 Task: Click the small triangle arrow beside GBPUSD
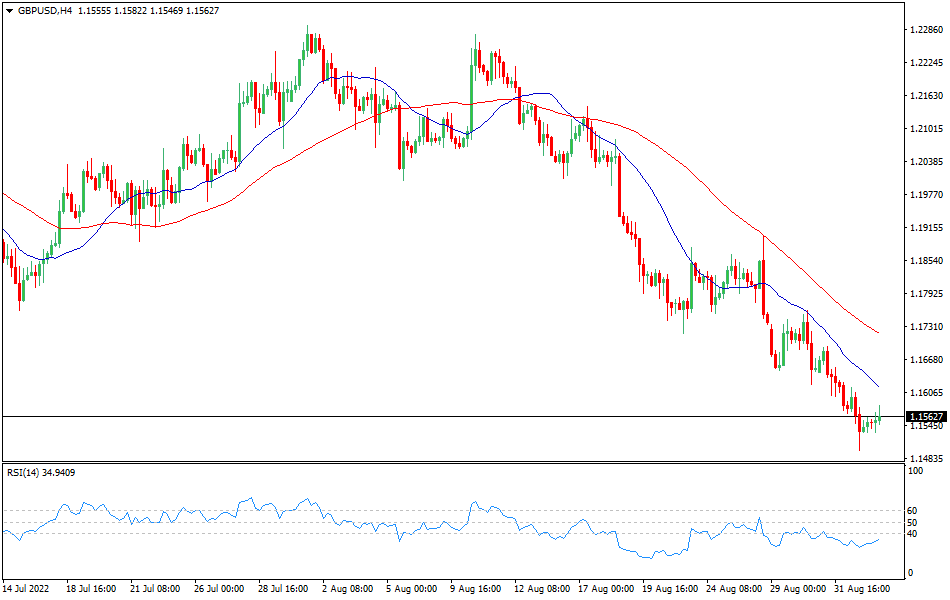pyautogui.click(x=9, y=10)
